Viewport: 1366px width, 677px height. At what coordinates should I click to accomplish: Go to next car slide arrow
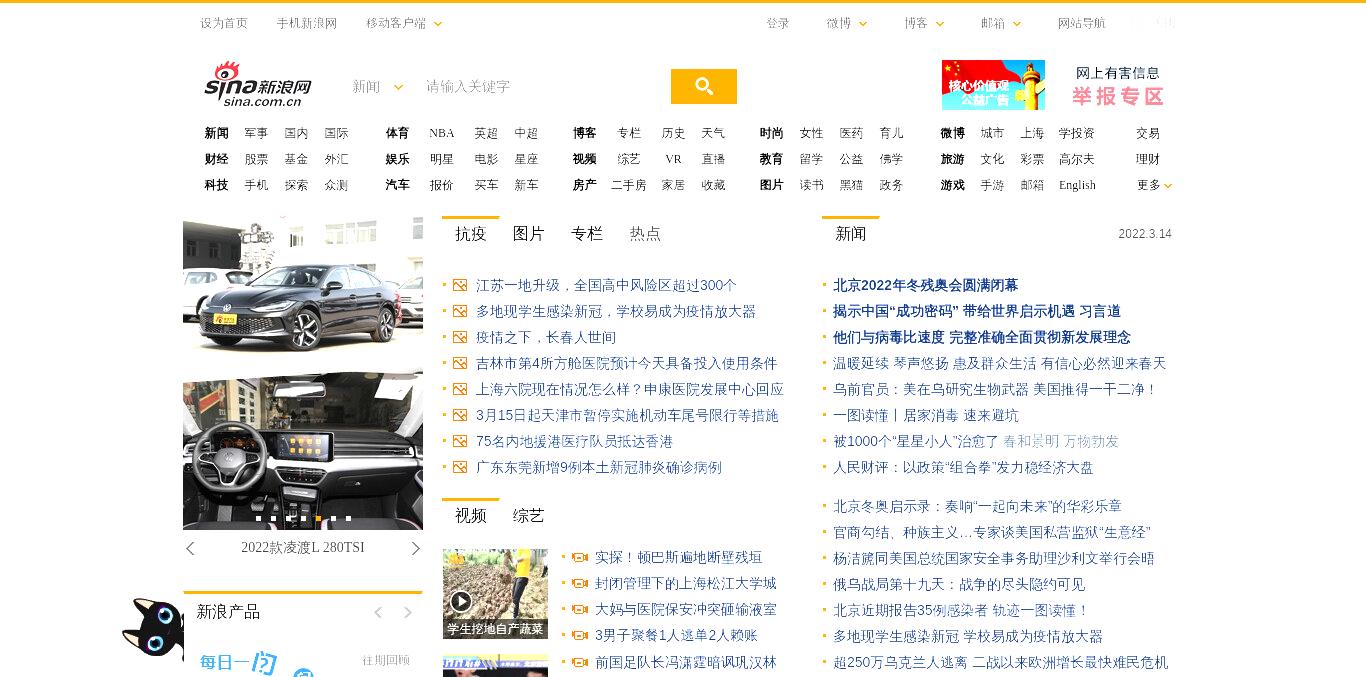(416, 548)
